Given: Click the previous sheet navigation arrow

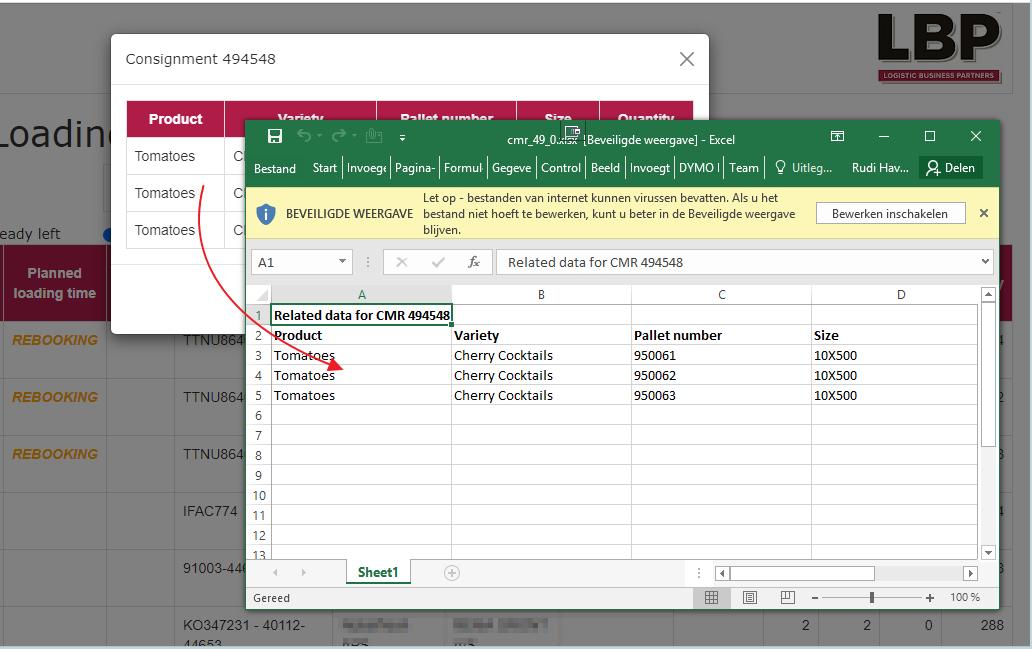Looking at the screenshot, I should (275, 573).
